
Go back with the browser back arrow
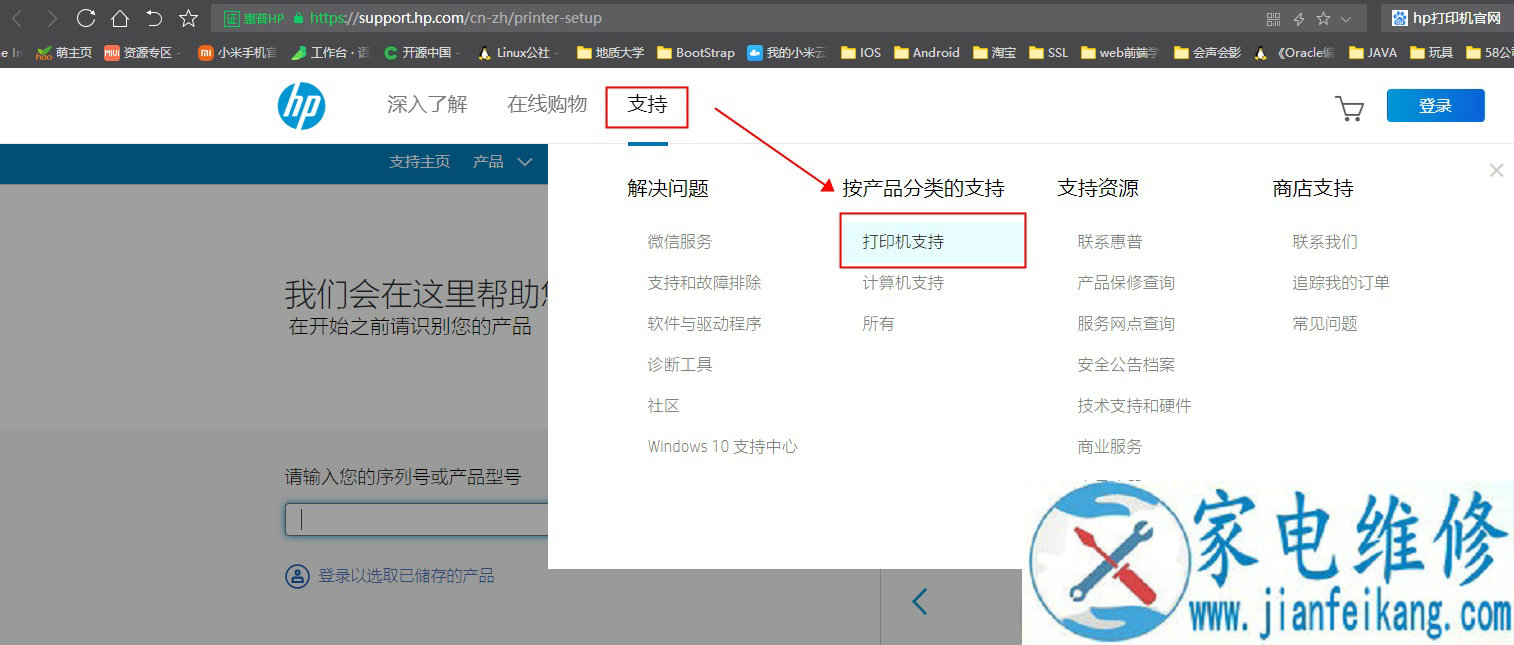point(17,18)
